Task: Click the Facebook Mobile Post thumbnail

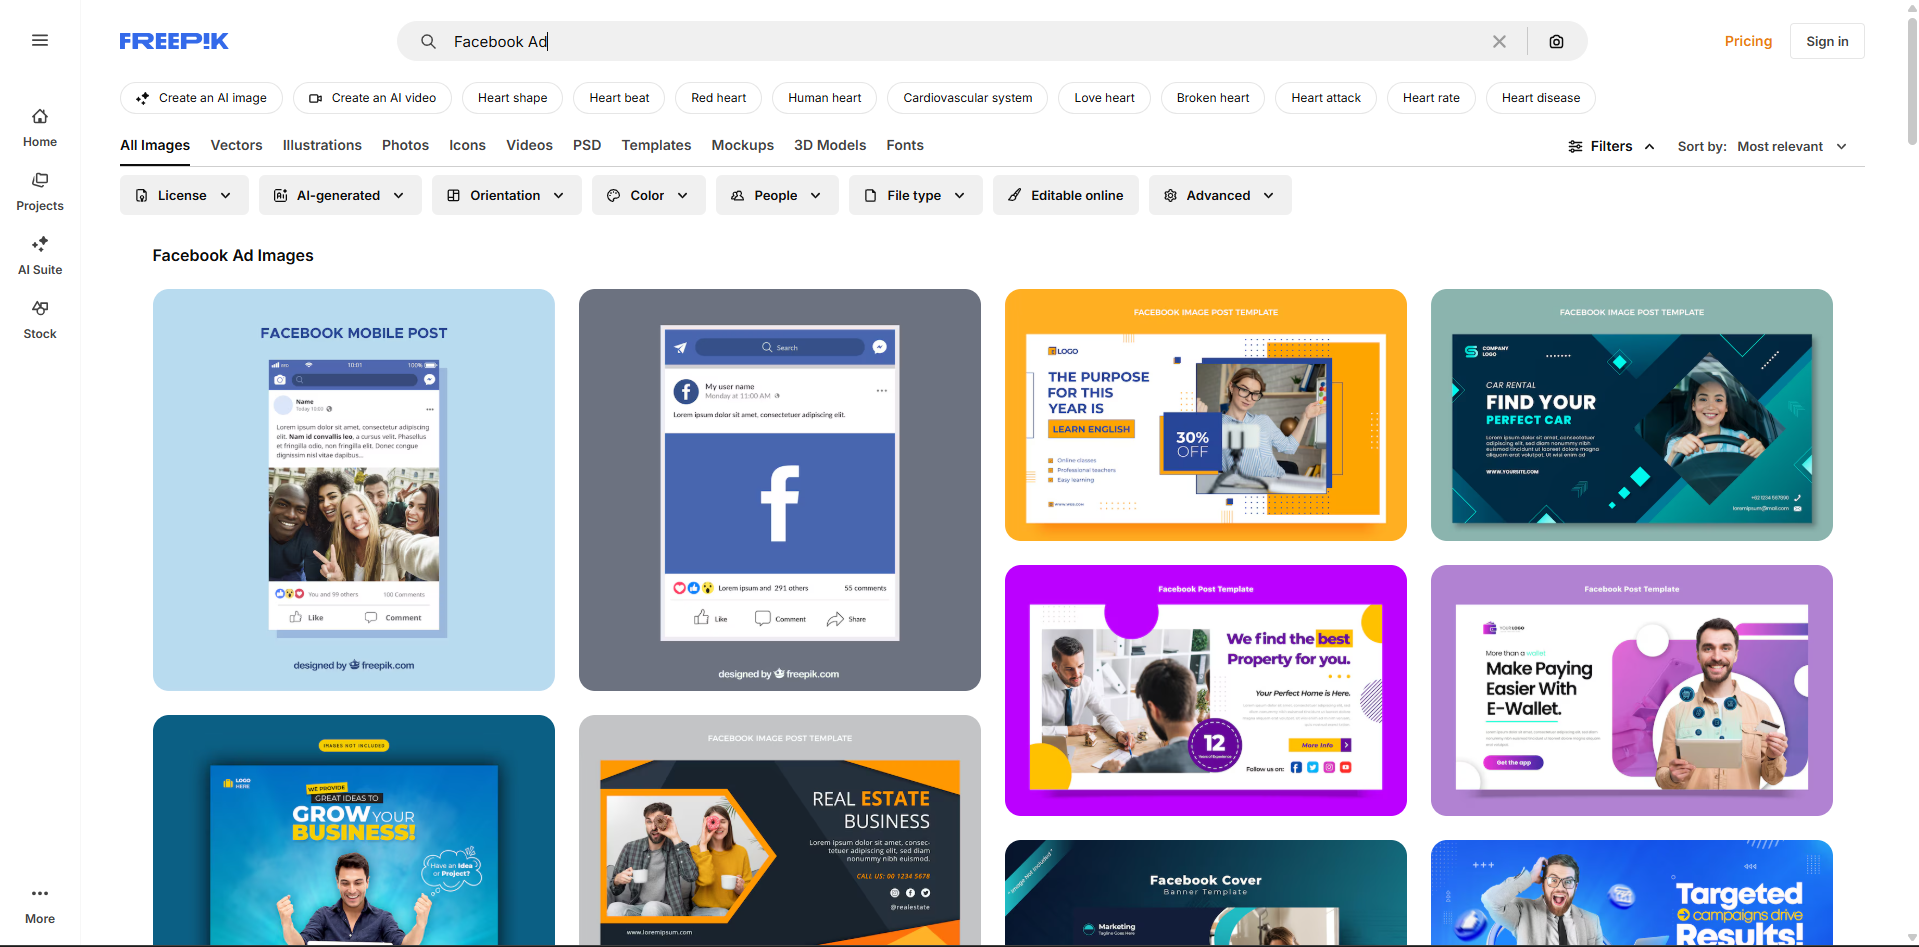Action: [x=353, y=489]
